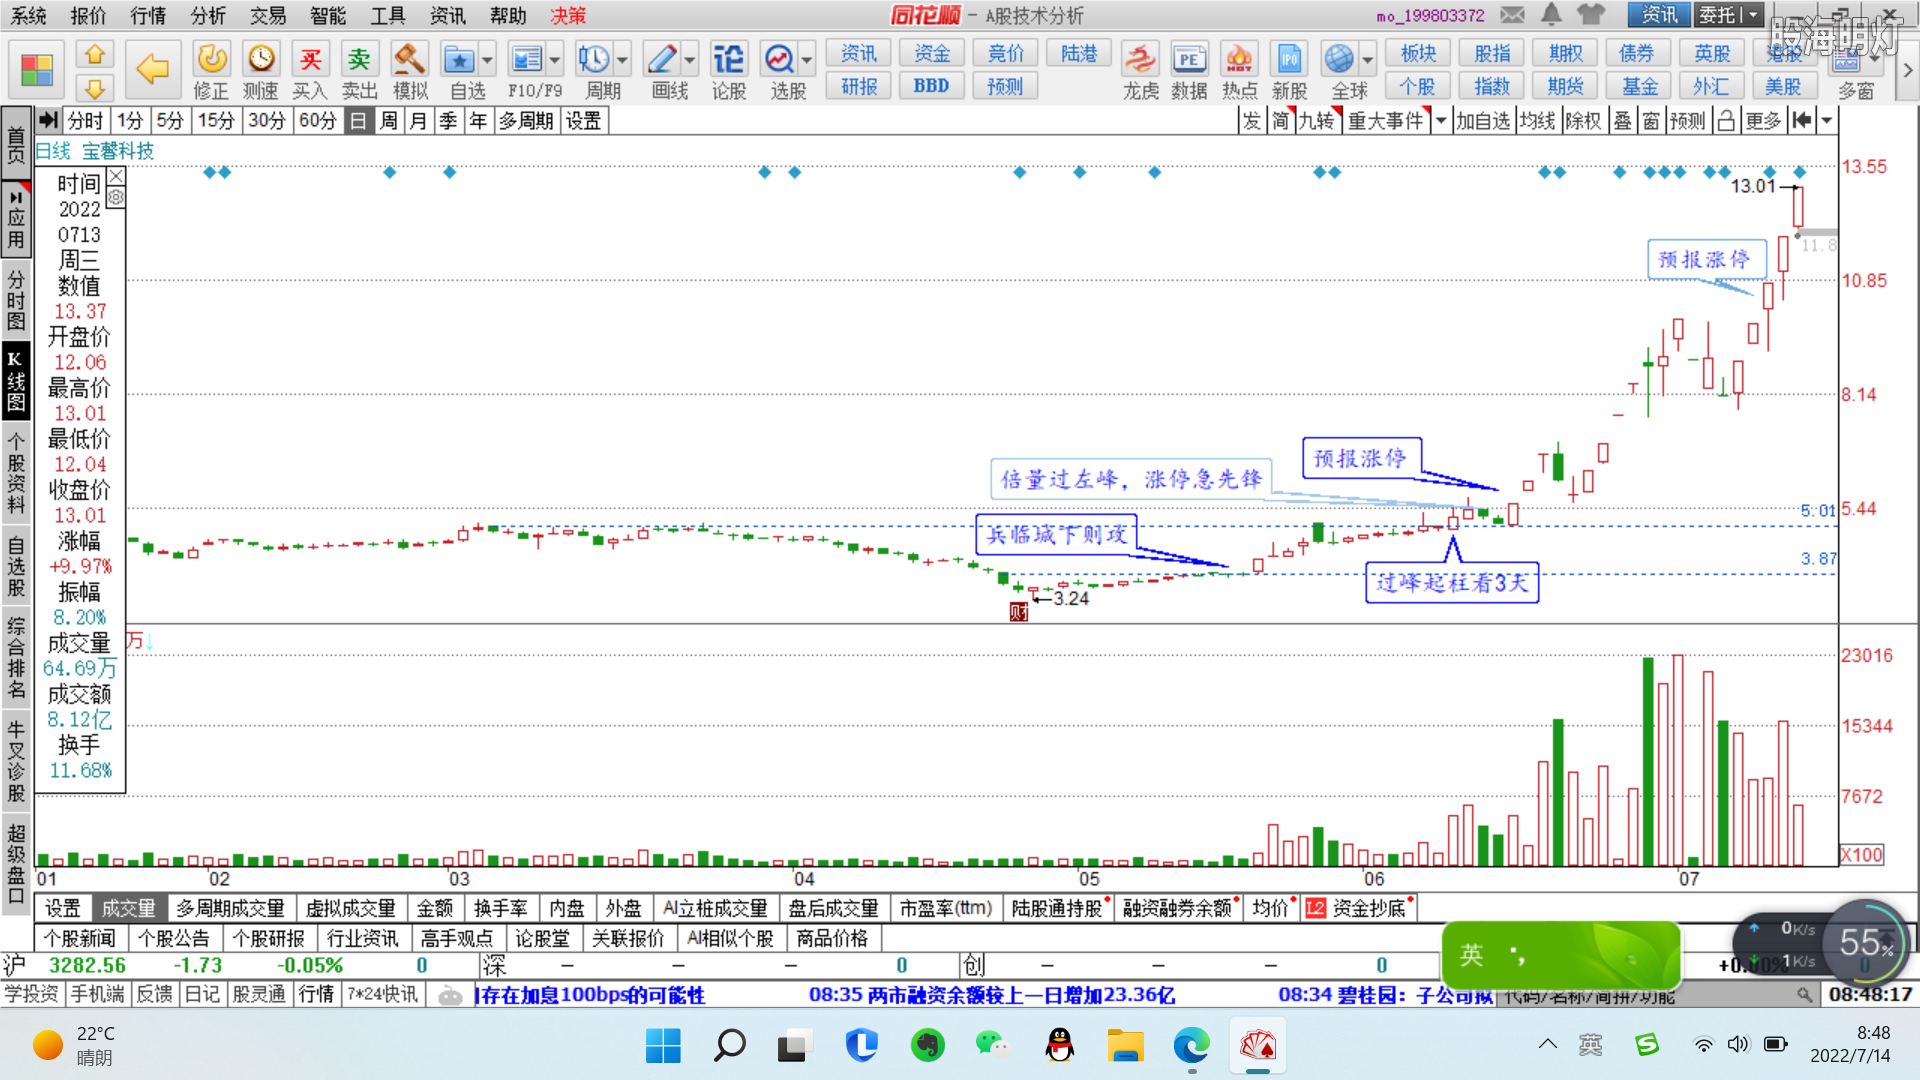This screenshot has height=1080, width=1920.
Task: Toggle 除权 ex-rights adjustment
Action: tap(1584, 121)
